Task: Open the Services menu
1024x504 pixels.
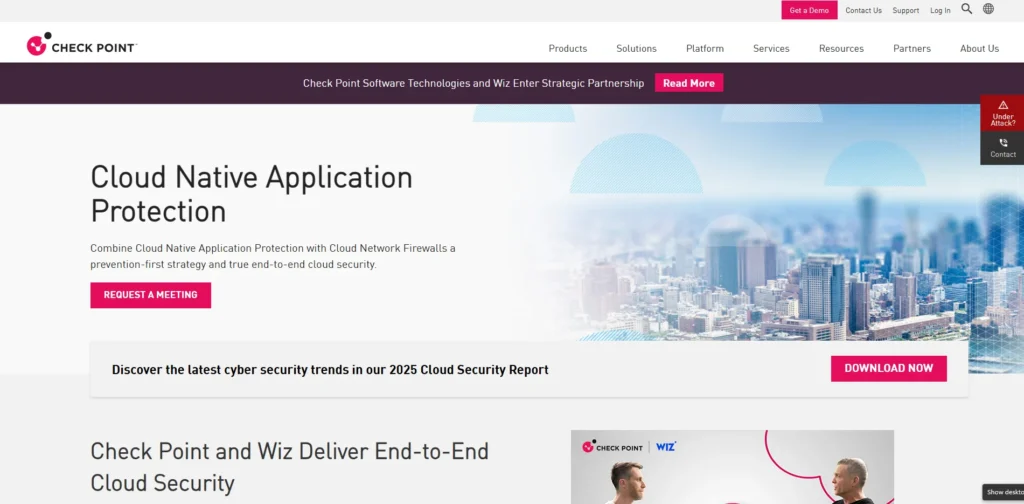Action: click(x=771, y=48)
